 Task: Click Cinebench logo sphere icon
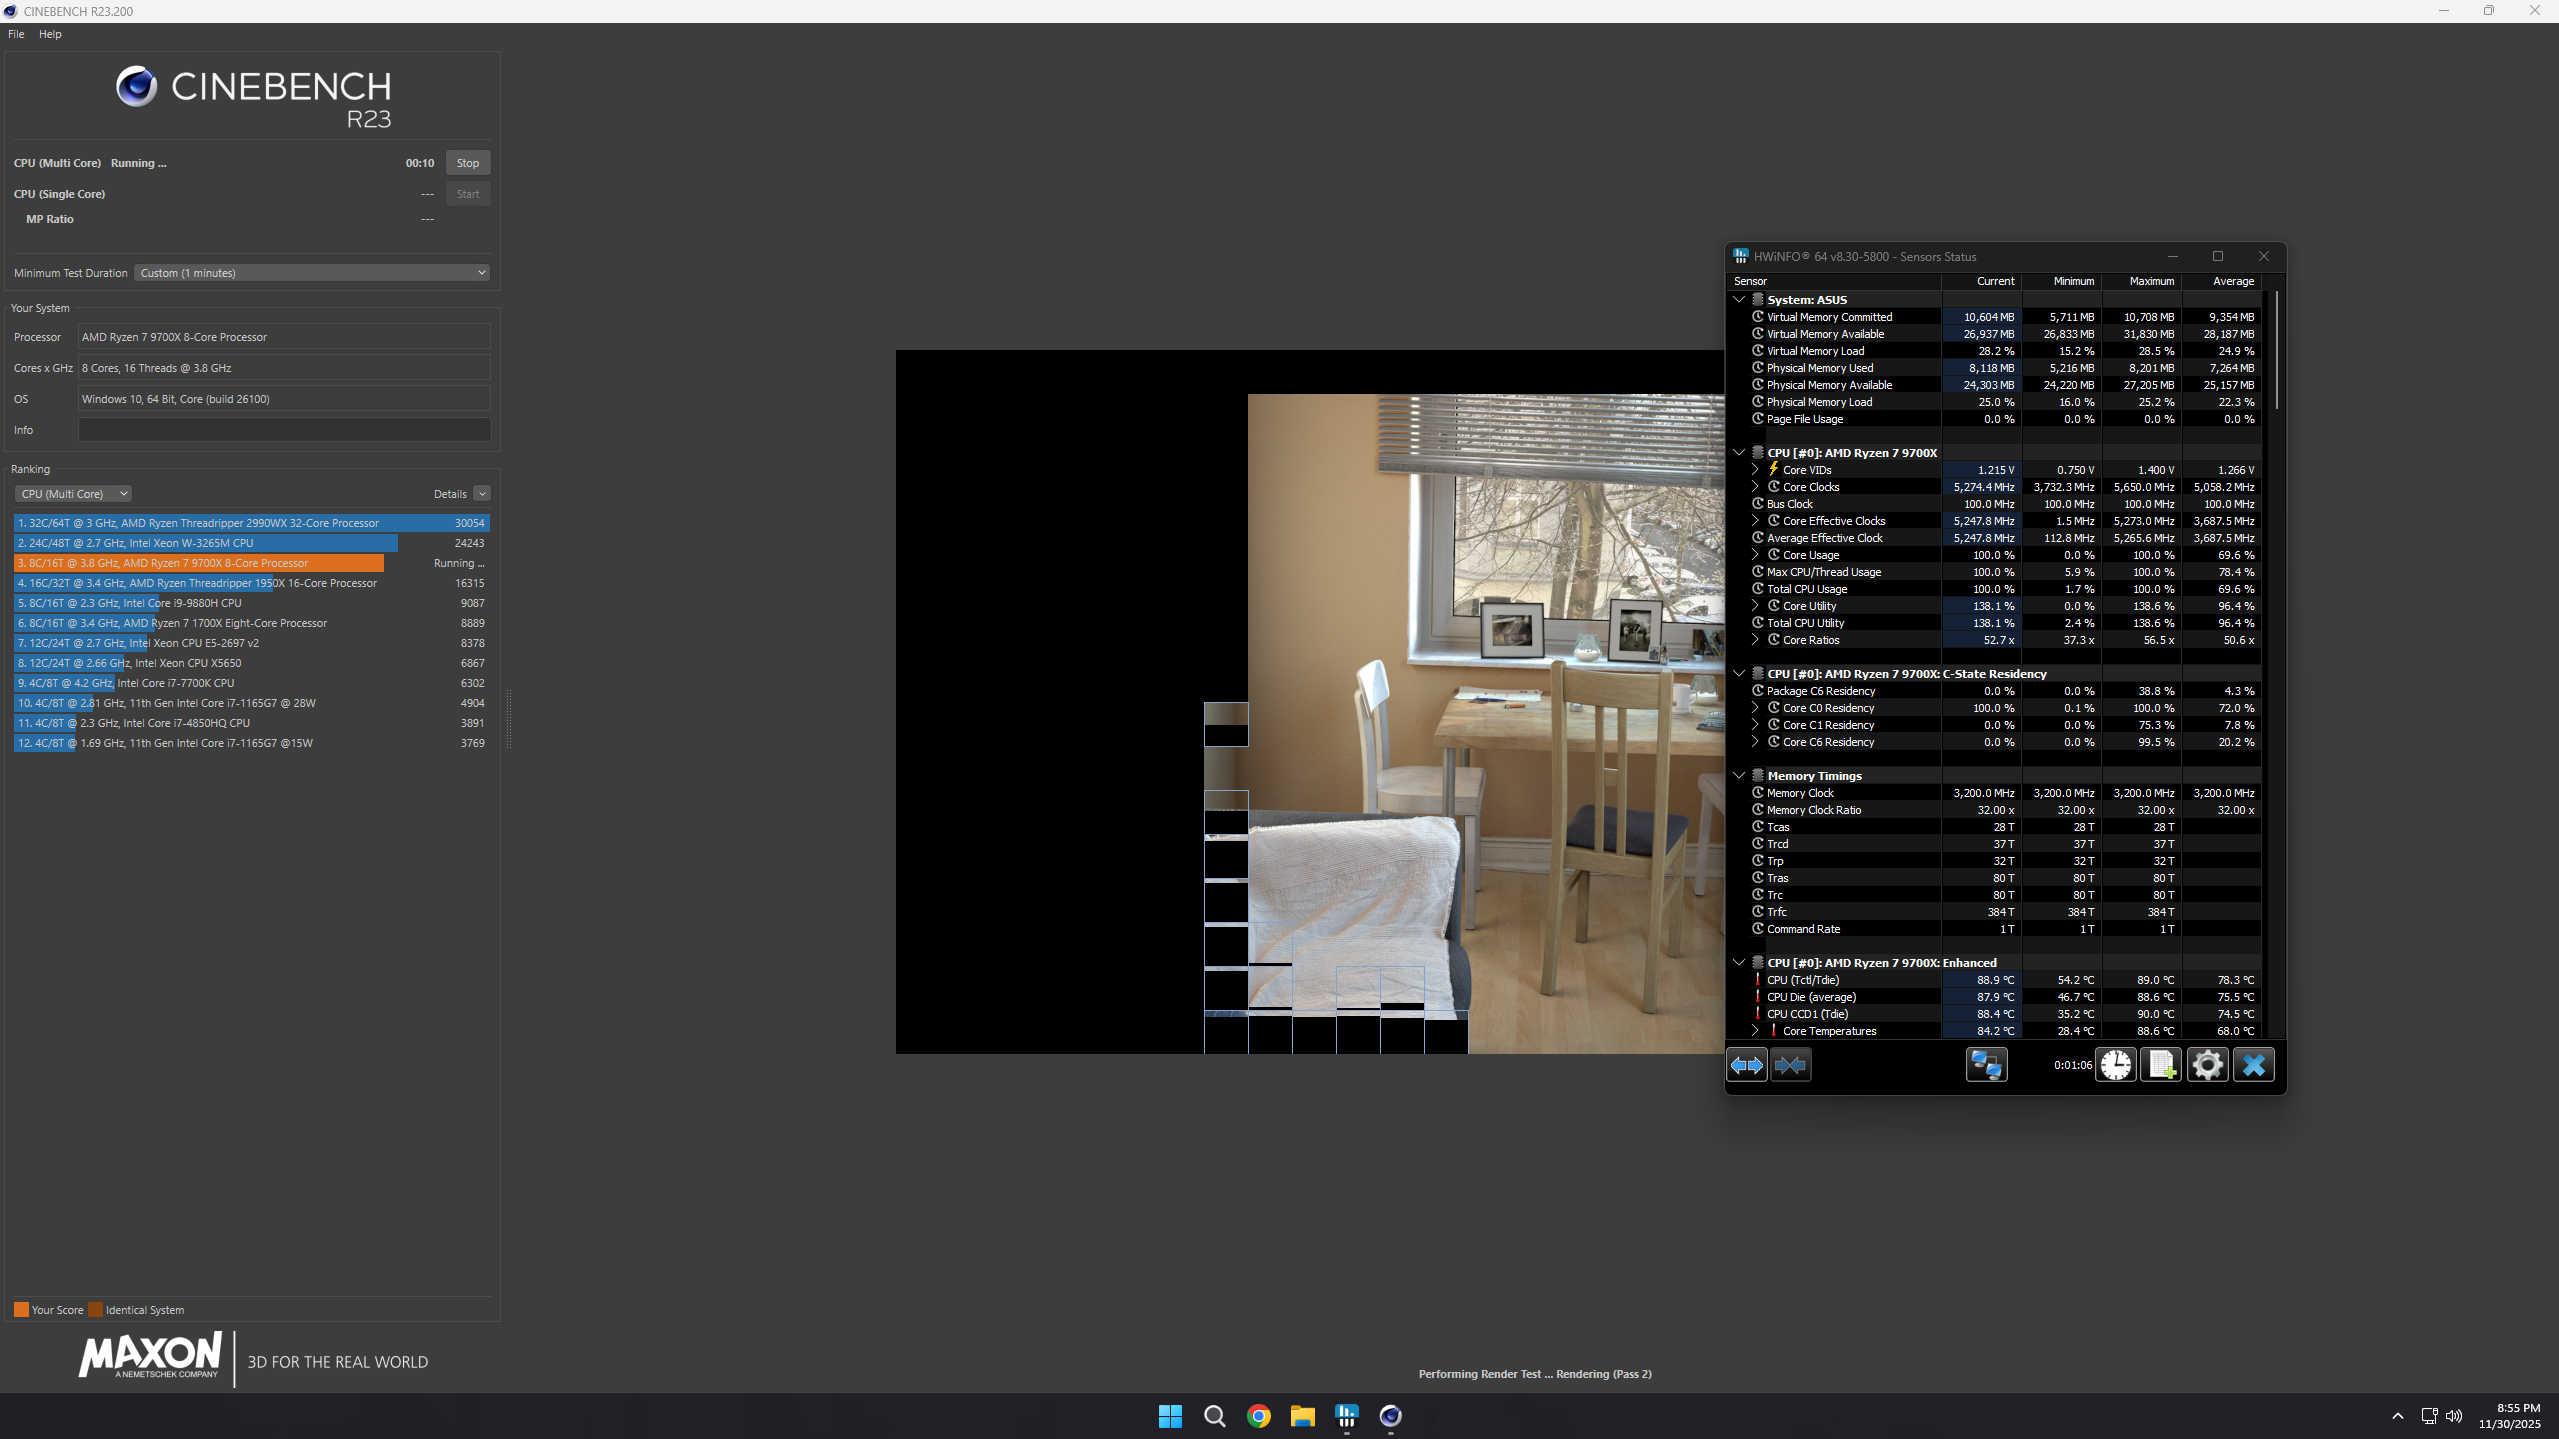coord(136,86)
